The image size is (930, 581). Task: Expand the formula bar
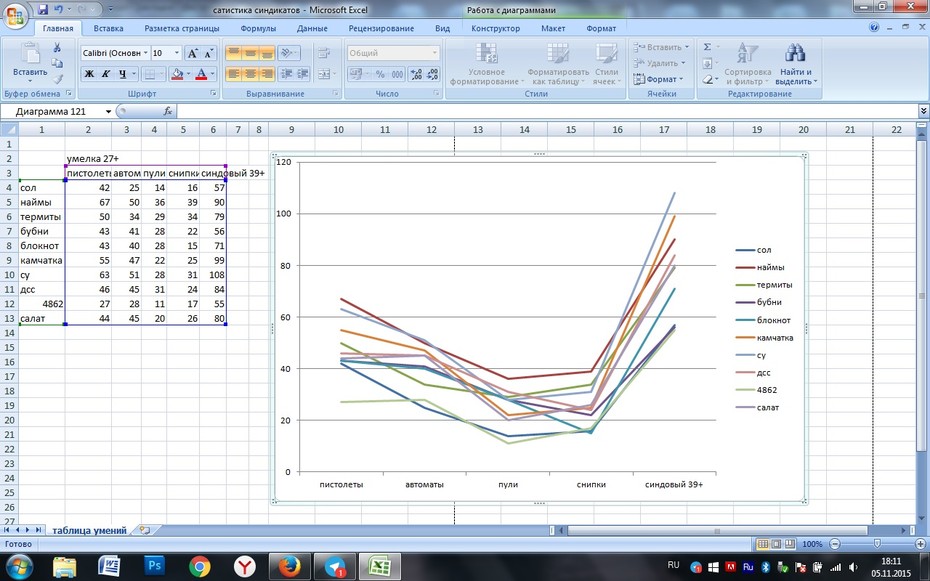923,111
